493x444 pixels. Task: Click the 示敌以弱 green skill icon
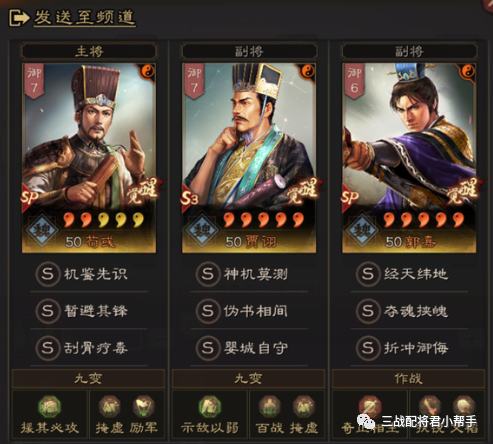[x=210, y=407]
